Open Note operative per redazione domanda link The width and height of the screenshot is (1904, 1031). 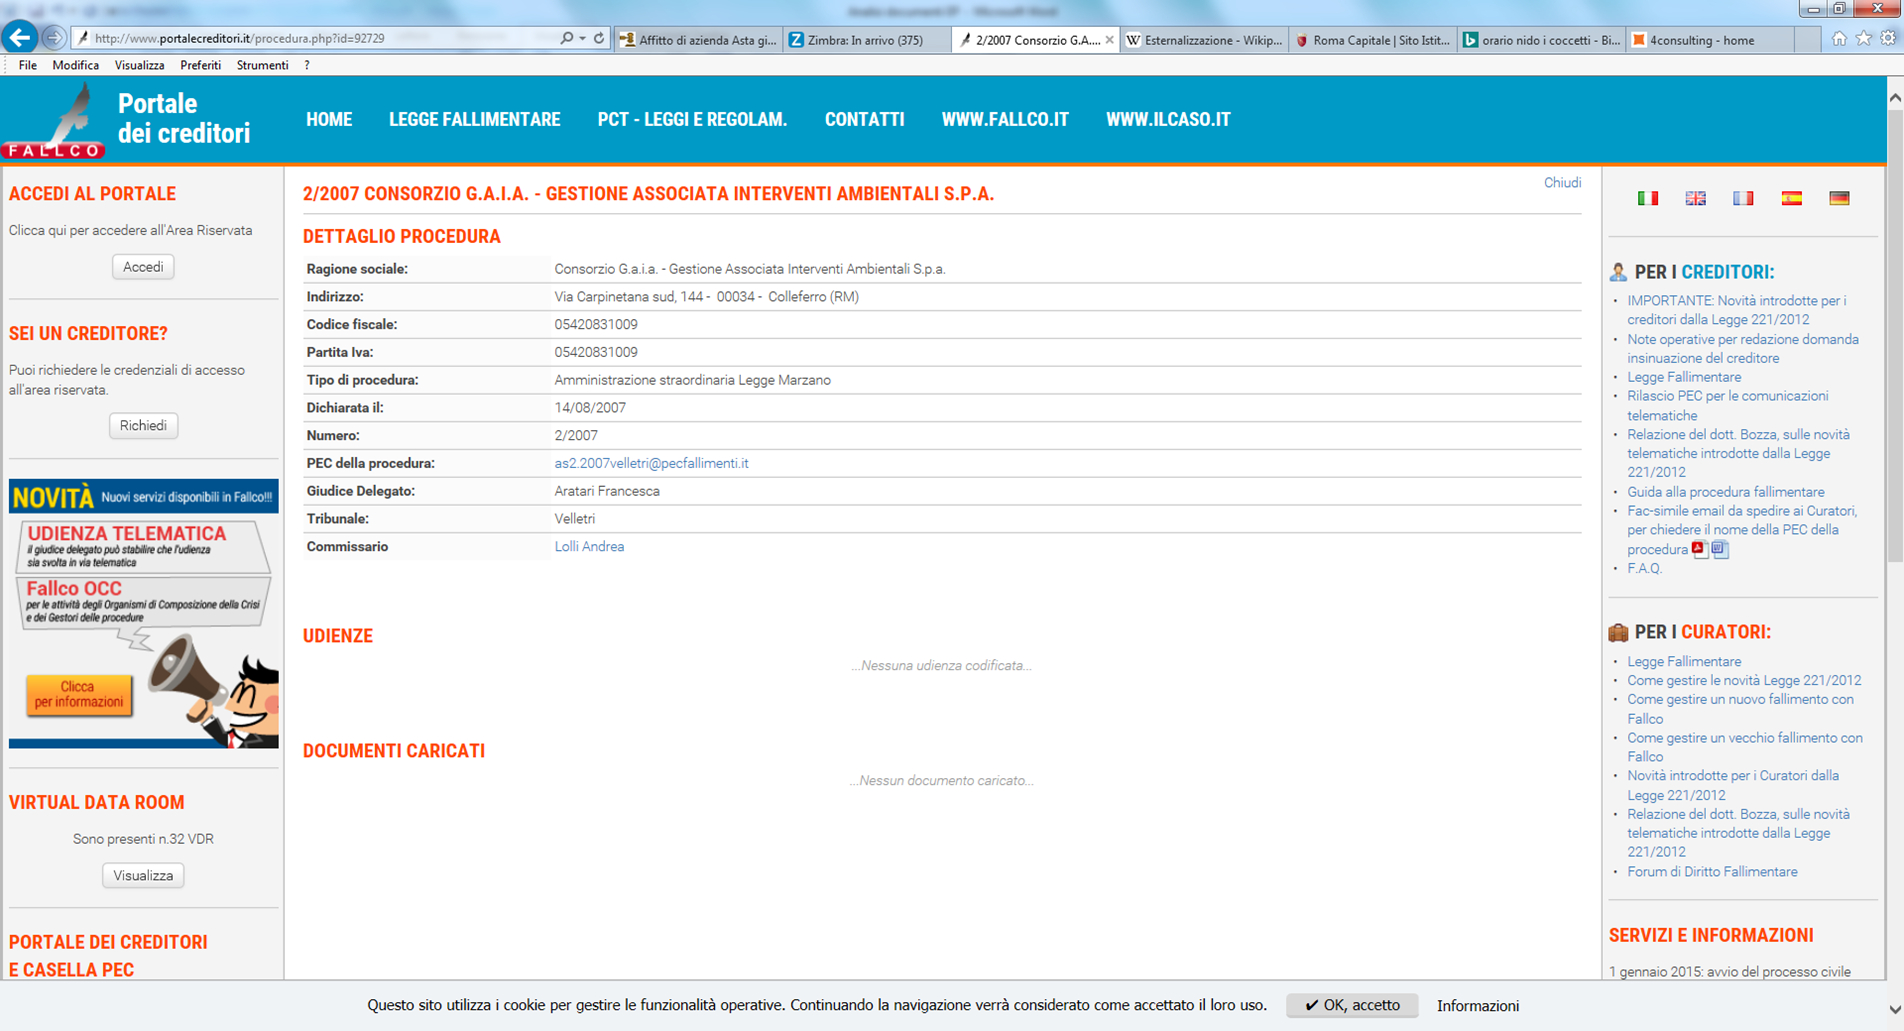[1742, 349]
